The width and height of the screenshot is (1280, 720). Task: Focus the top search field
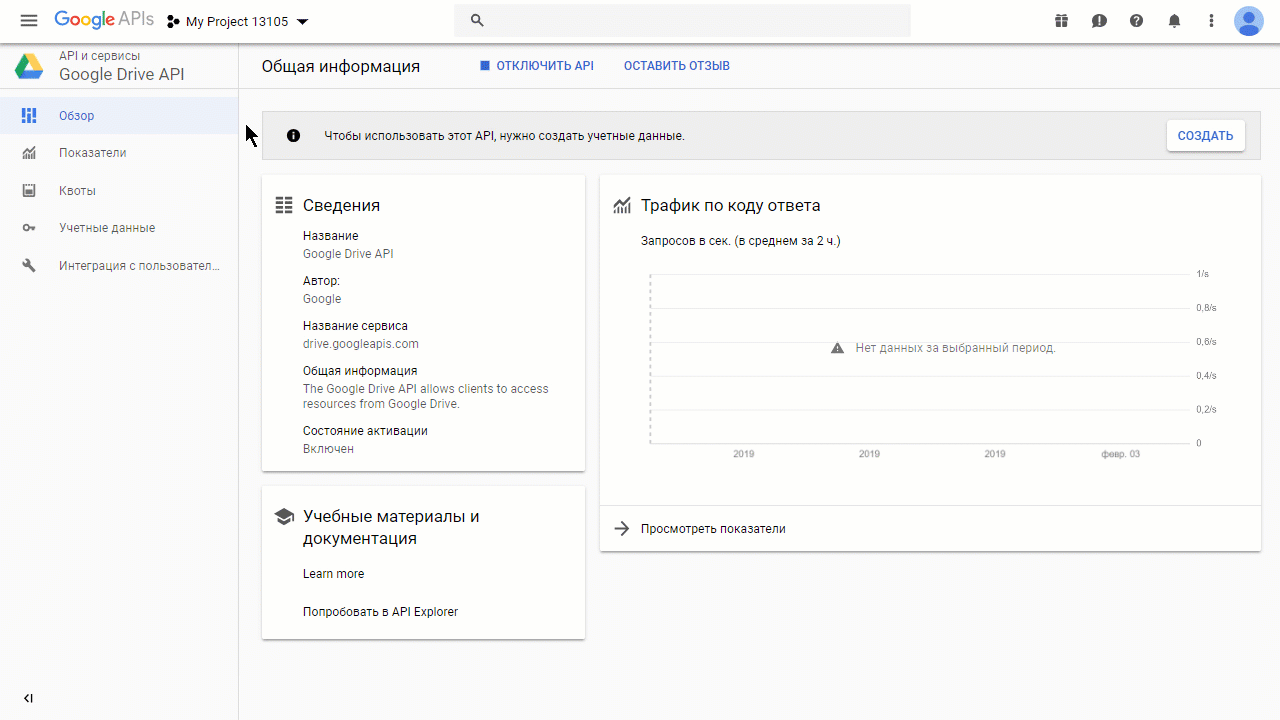coord(683,21)
